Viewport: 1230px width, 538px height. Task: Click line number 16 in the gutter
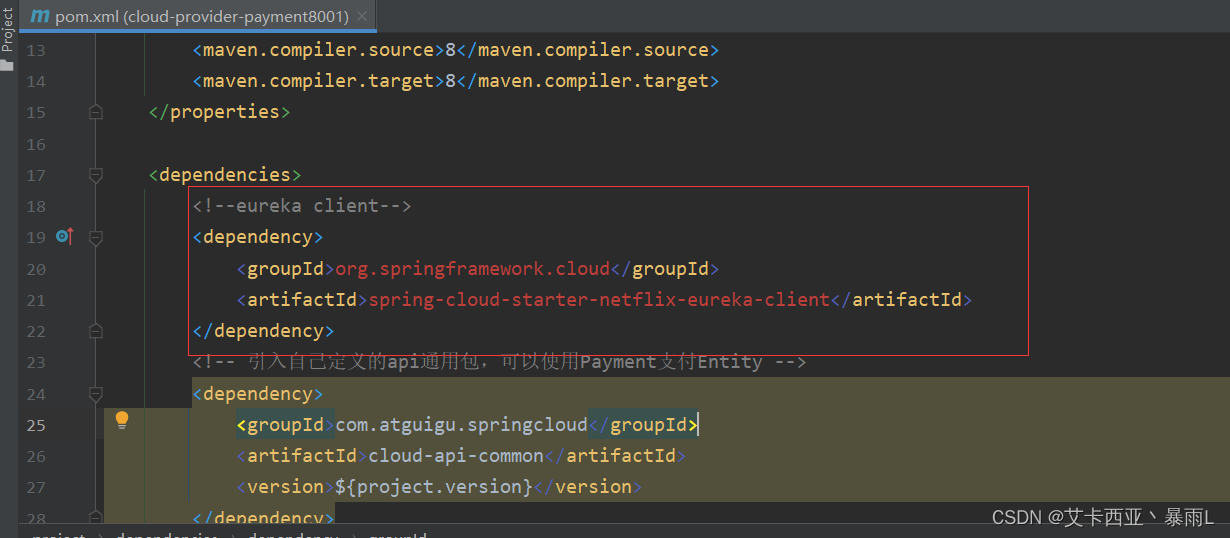click(35, 144)
